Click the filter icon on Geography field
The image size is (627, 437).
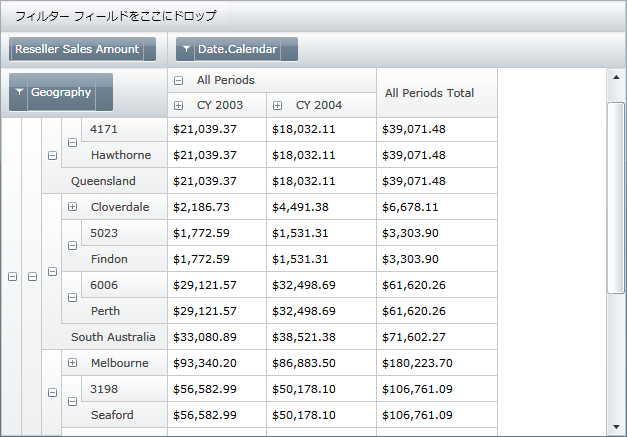tap(19, 92)
